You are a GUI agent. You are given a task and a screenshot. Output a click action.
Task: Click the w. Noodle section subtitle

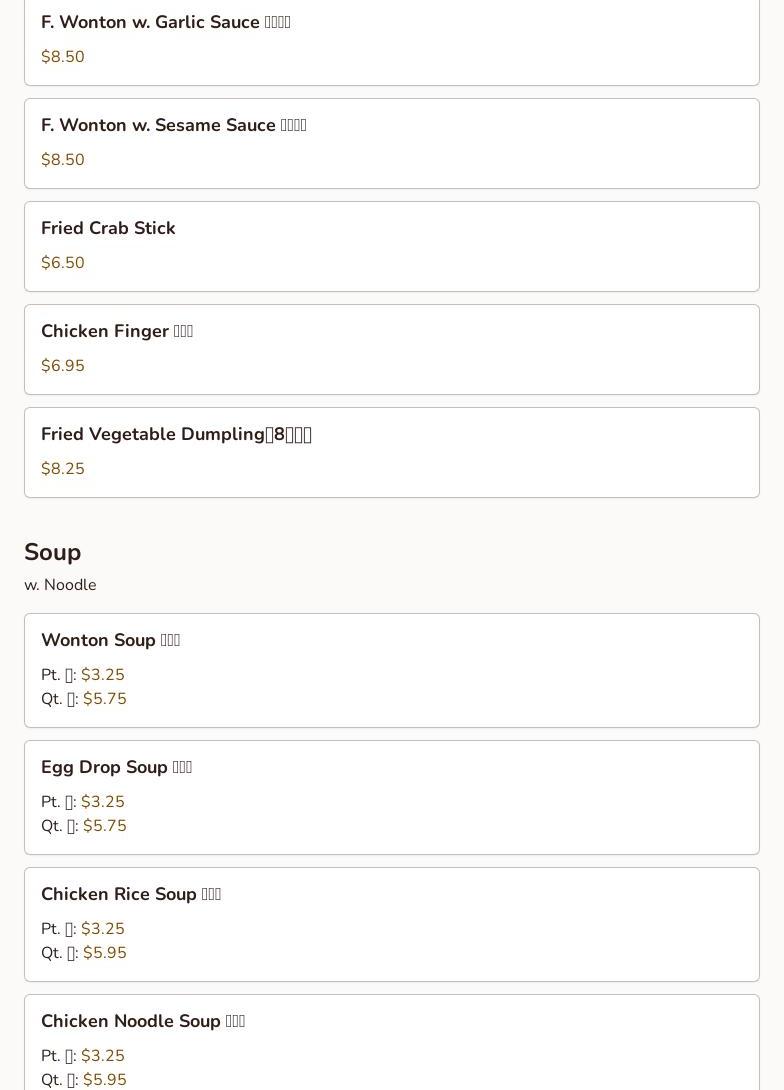[x=60, y=585]
